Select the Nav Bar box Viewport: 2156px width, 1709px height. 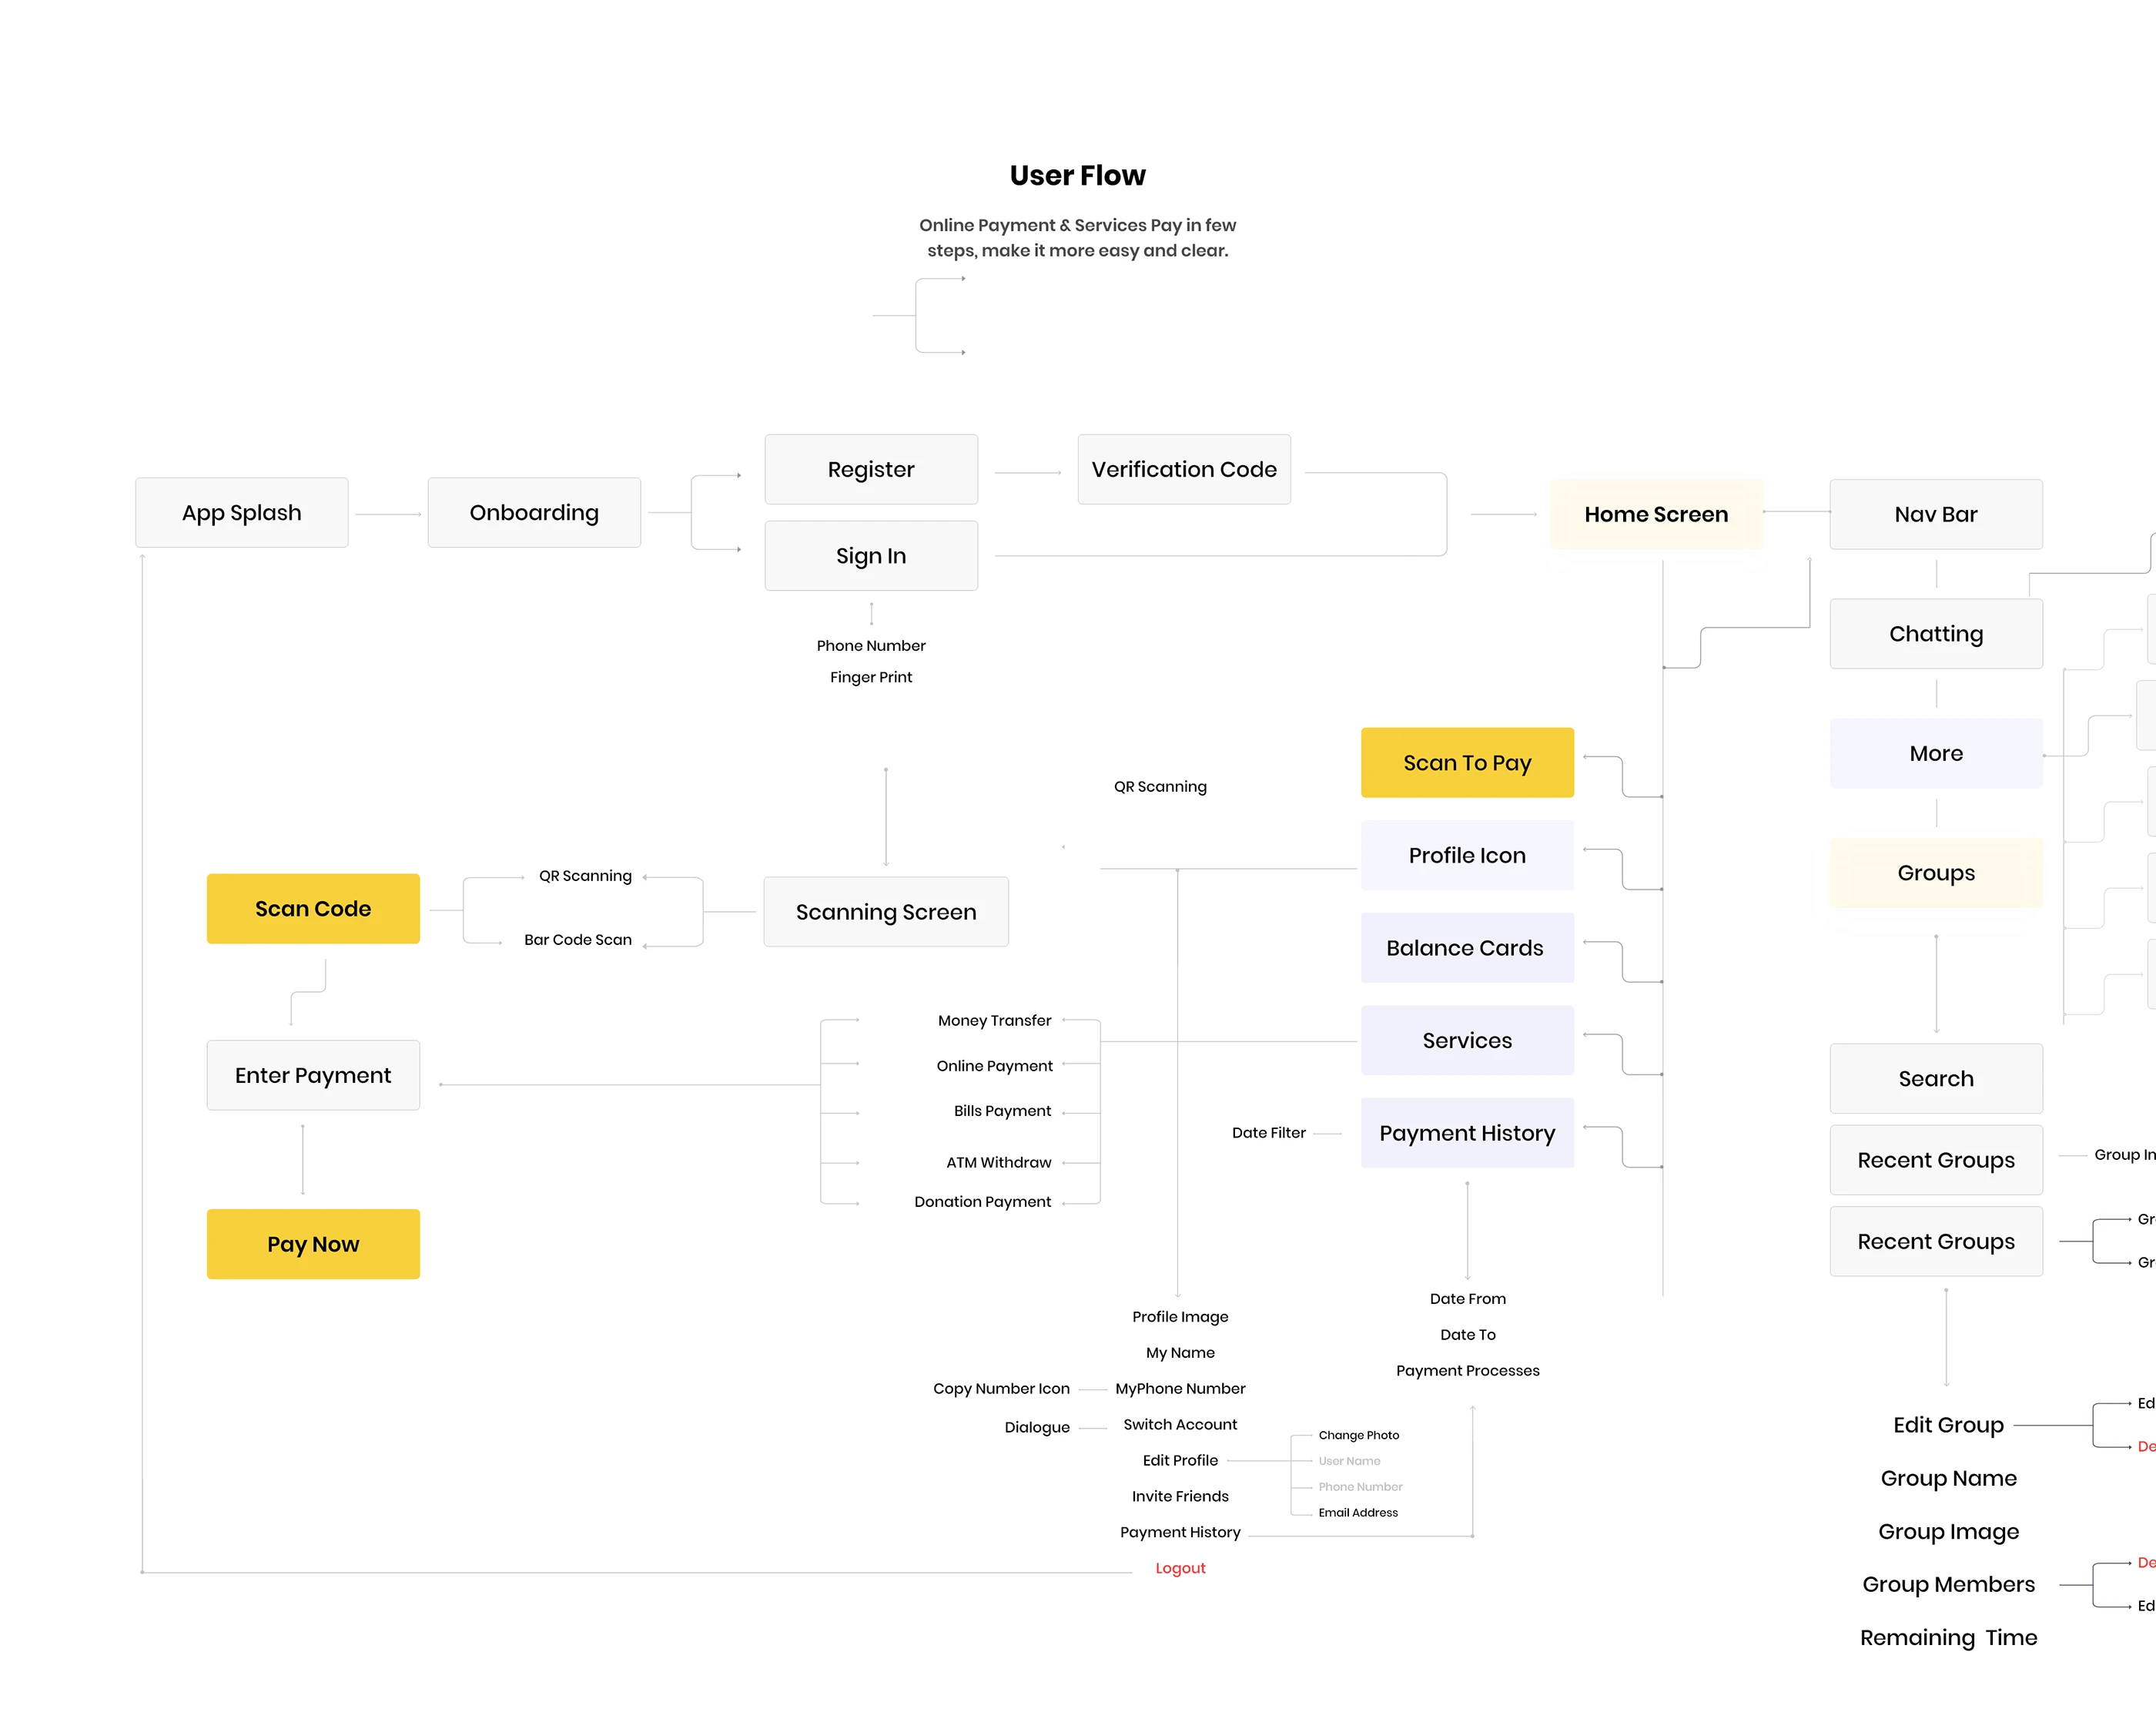tap(1936, 515)
